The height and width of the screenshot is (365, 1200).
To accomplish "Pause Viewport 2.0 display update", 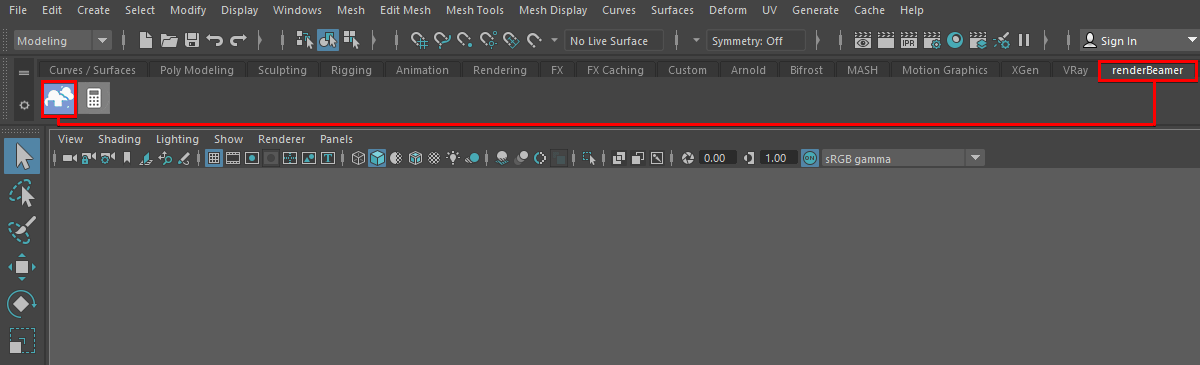I will click(1024, 41).
